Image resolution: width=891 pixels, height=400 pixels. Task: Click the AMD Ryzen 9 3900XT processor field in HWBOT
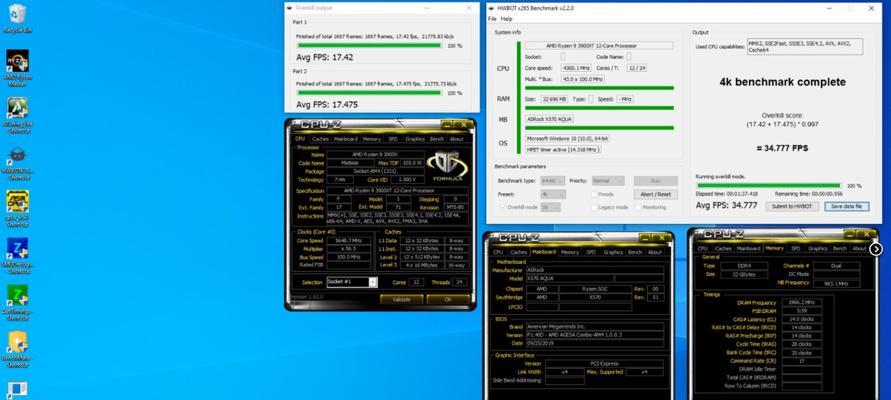[x=599, y=45]
